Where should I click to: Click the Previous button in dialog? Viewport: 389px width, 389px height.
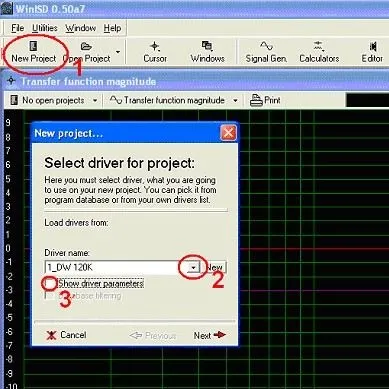[153, 335]
